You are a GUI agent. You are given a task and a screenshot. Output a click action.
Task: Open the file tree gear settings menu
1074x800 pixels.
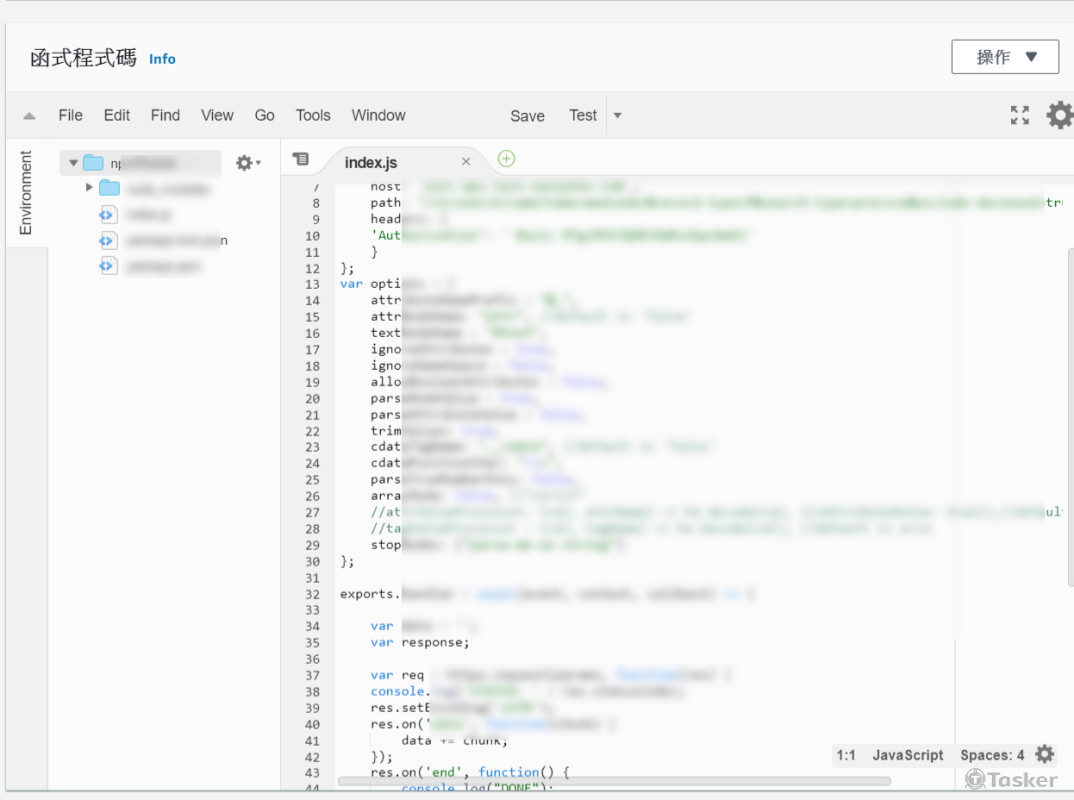[x=247, y=163]
